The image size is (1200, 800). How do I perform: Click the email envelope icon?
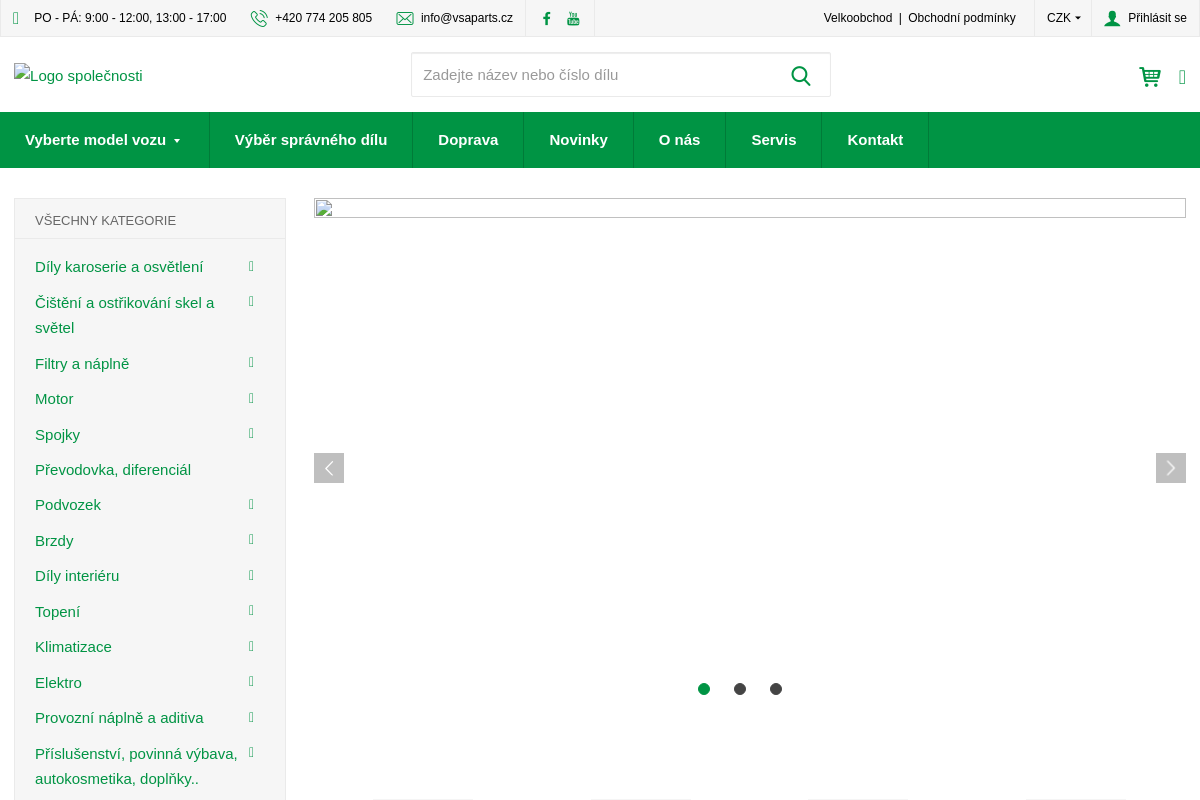tap(405, 18)
